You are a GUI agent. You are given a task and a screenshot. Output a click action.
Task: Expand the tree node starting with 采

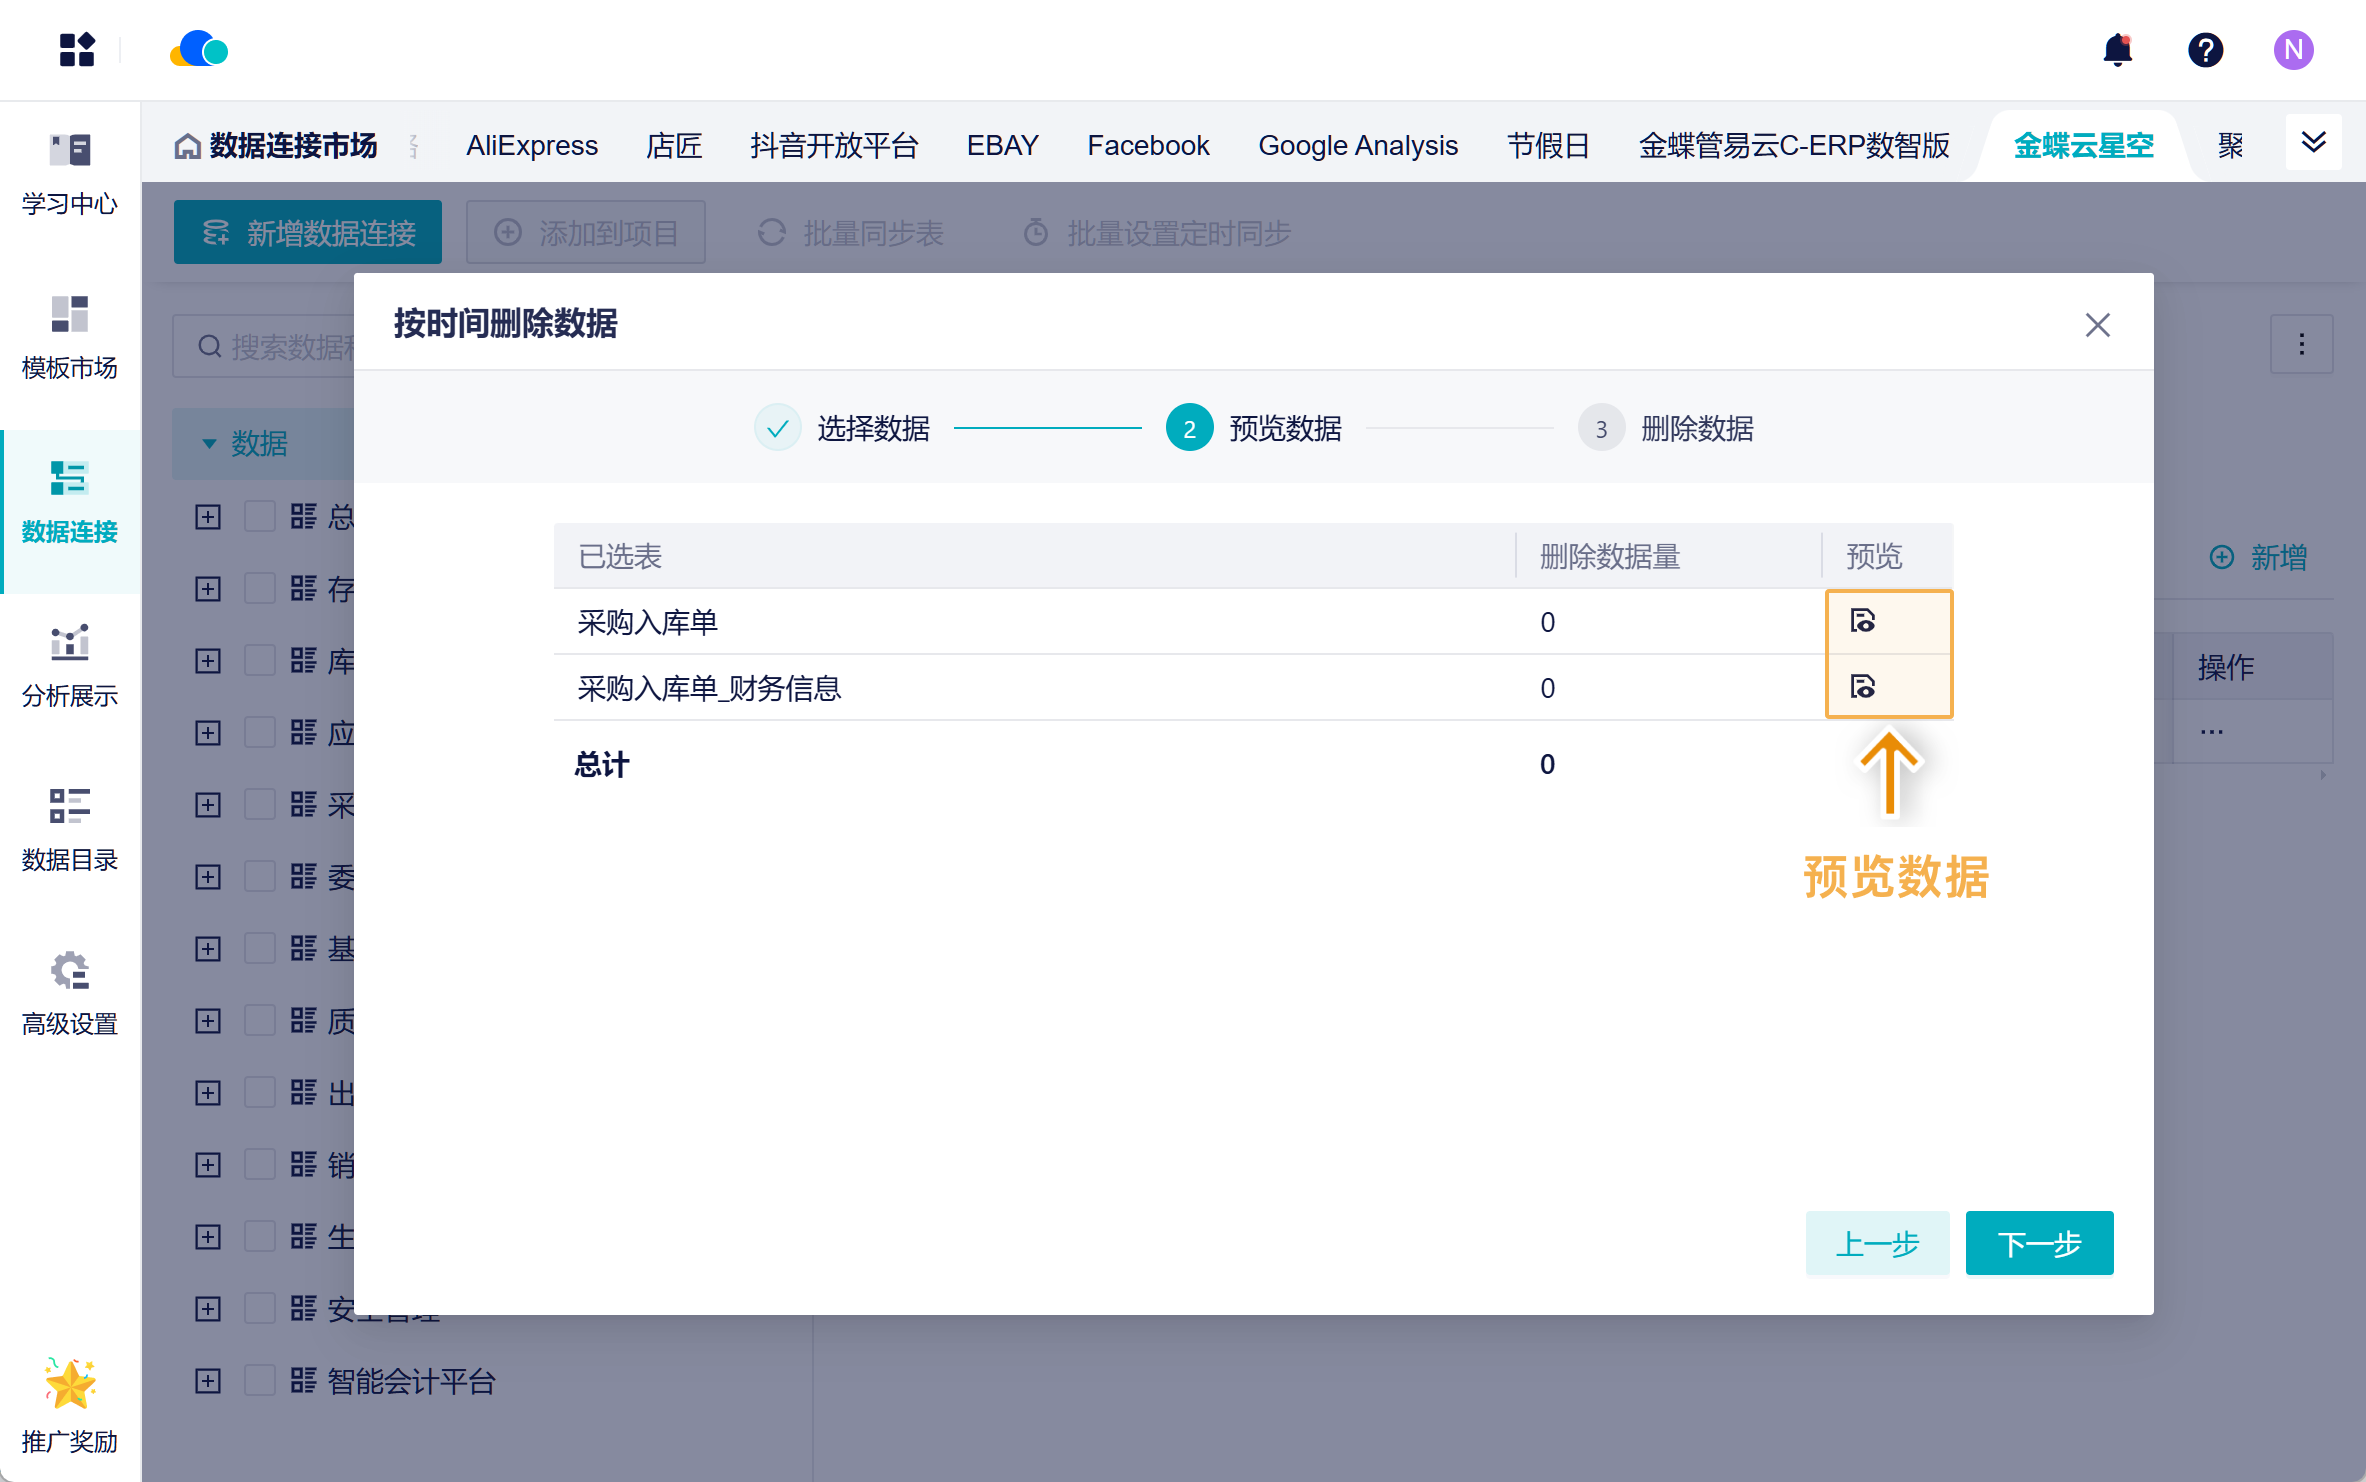click(x=208, y=805)
